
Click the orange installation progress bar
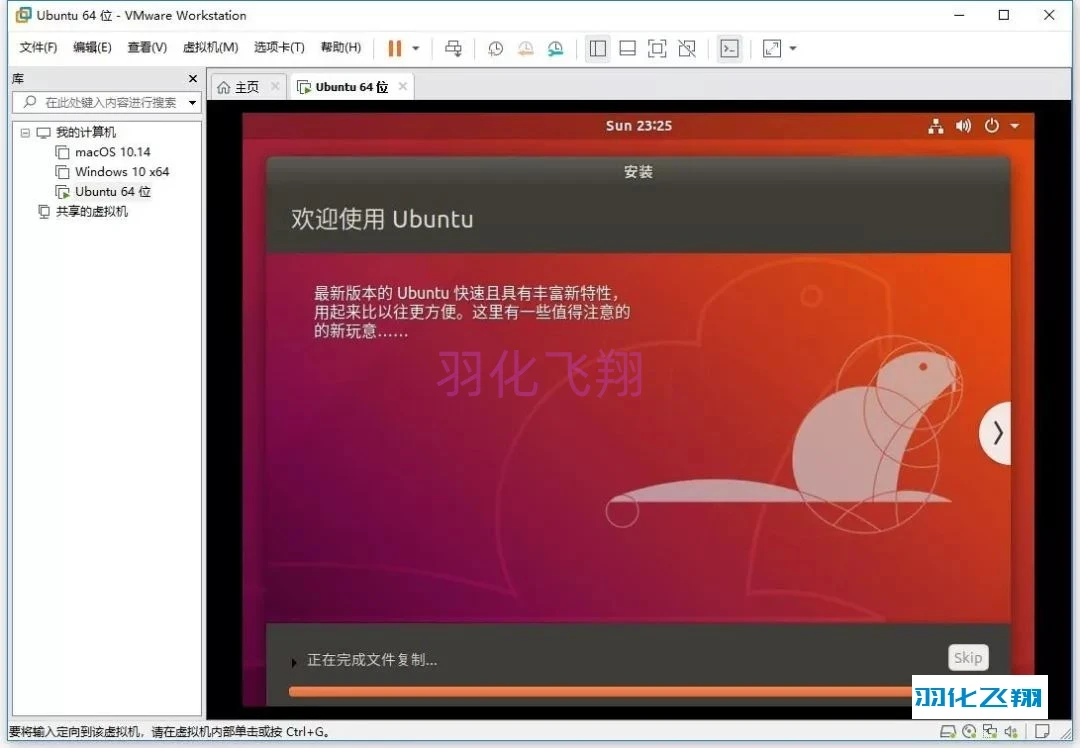point(600,691)
